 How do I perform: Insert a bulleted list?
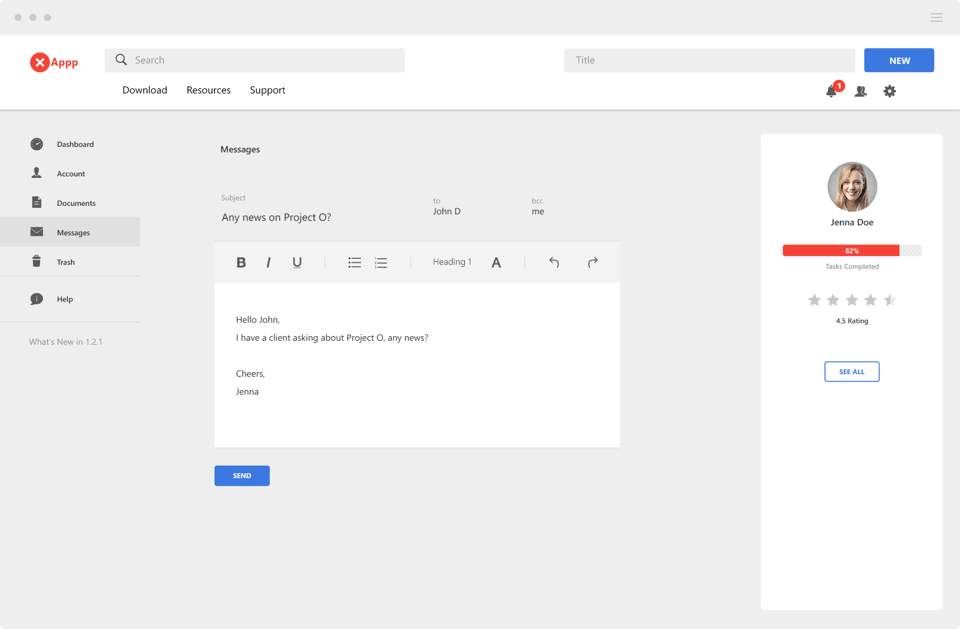click(354, 263)
